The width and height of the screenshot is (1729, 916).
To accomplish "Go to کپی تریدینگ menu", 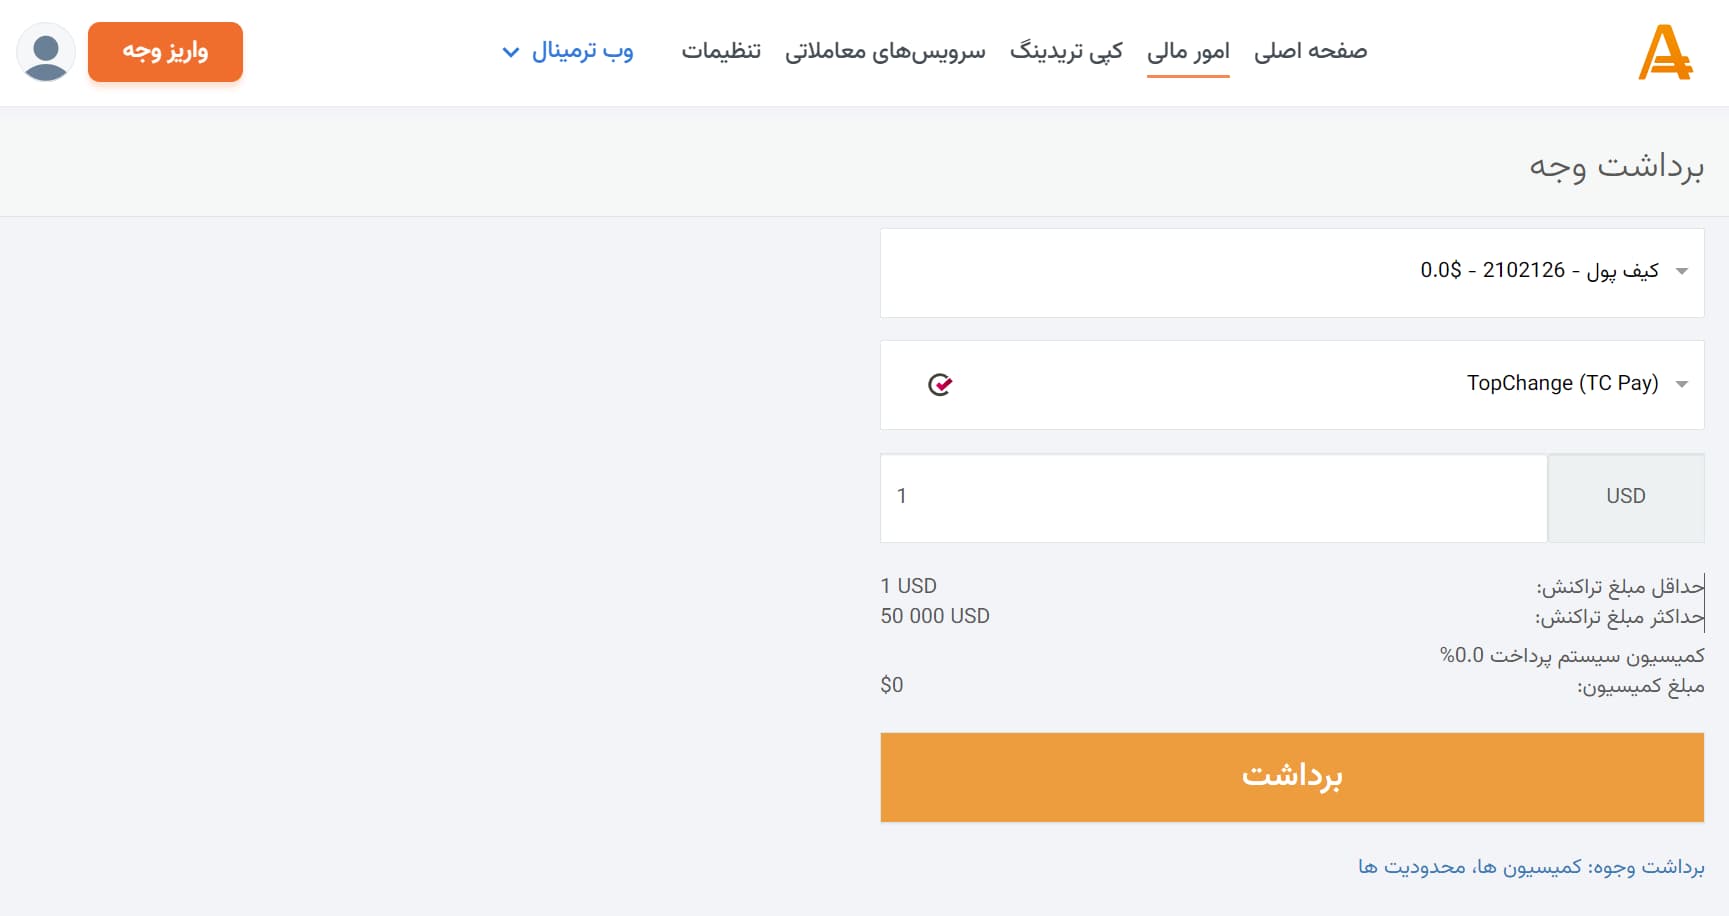I will pyautogui.click(x=1066, y=51).
